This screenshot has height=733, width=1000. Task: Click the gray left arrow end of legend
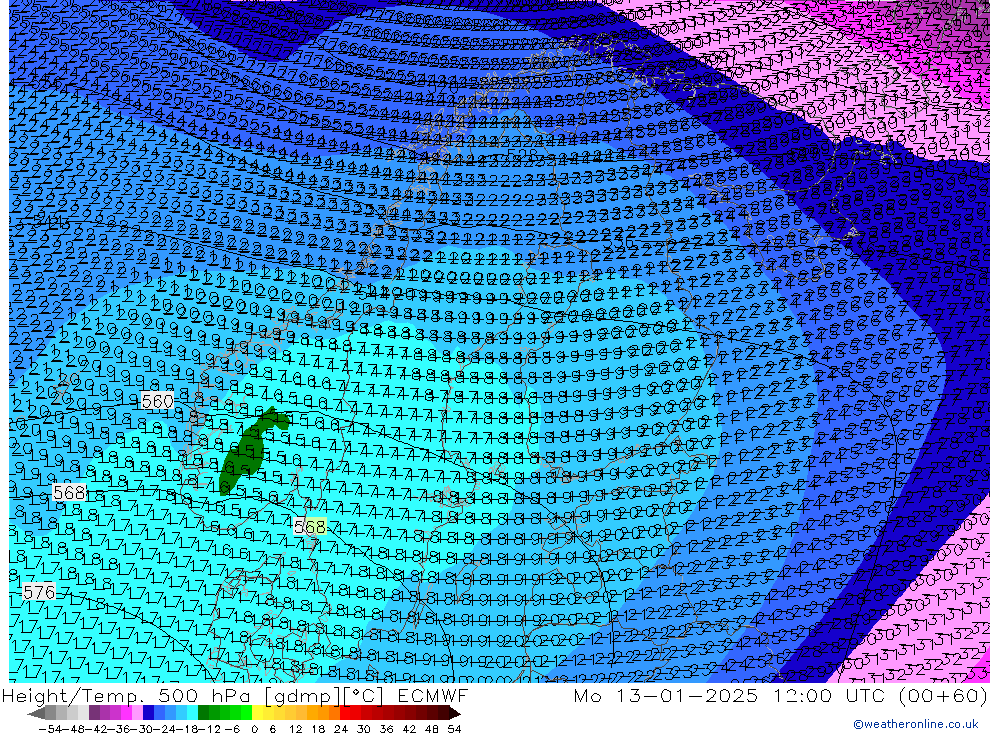click(36, 714)
